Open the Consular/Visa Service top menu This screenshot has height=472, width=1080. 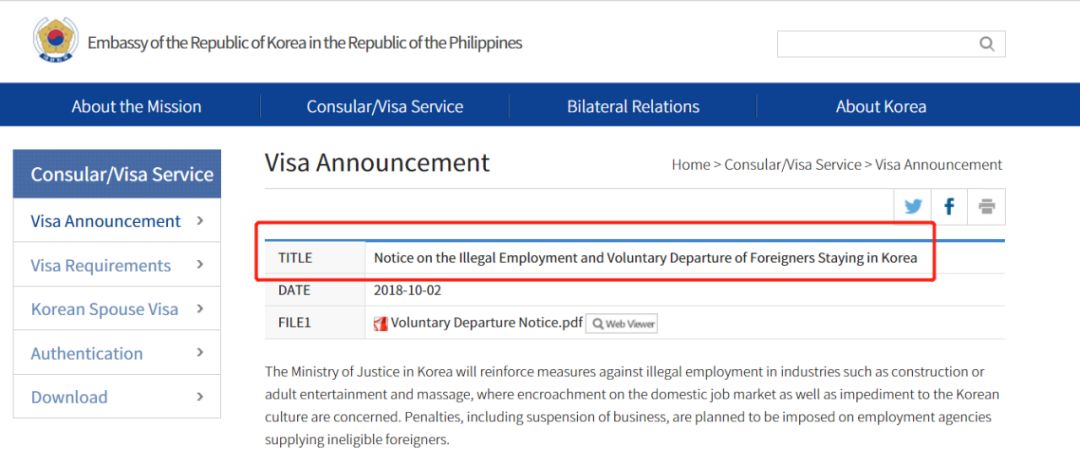tap(385, 106)
